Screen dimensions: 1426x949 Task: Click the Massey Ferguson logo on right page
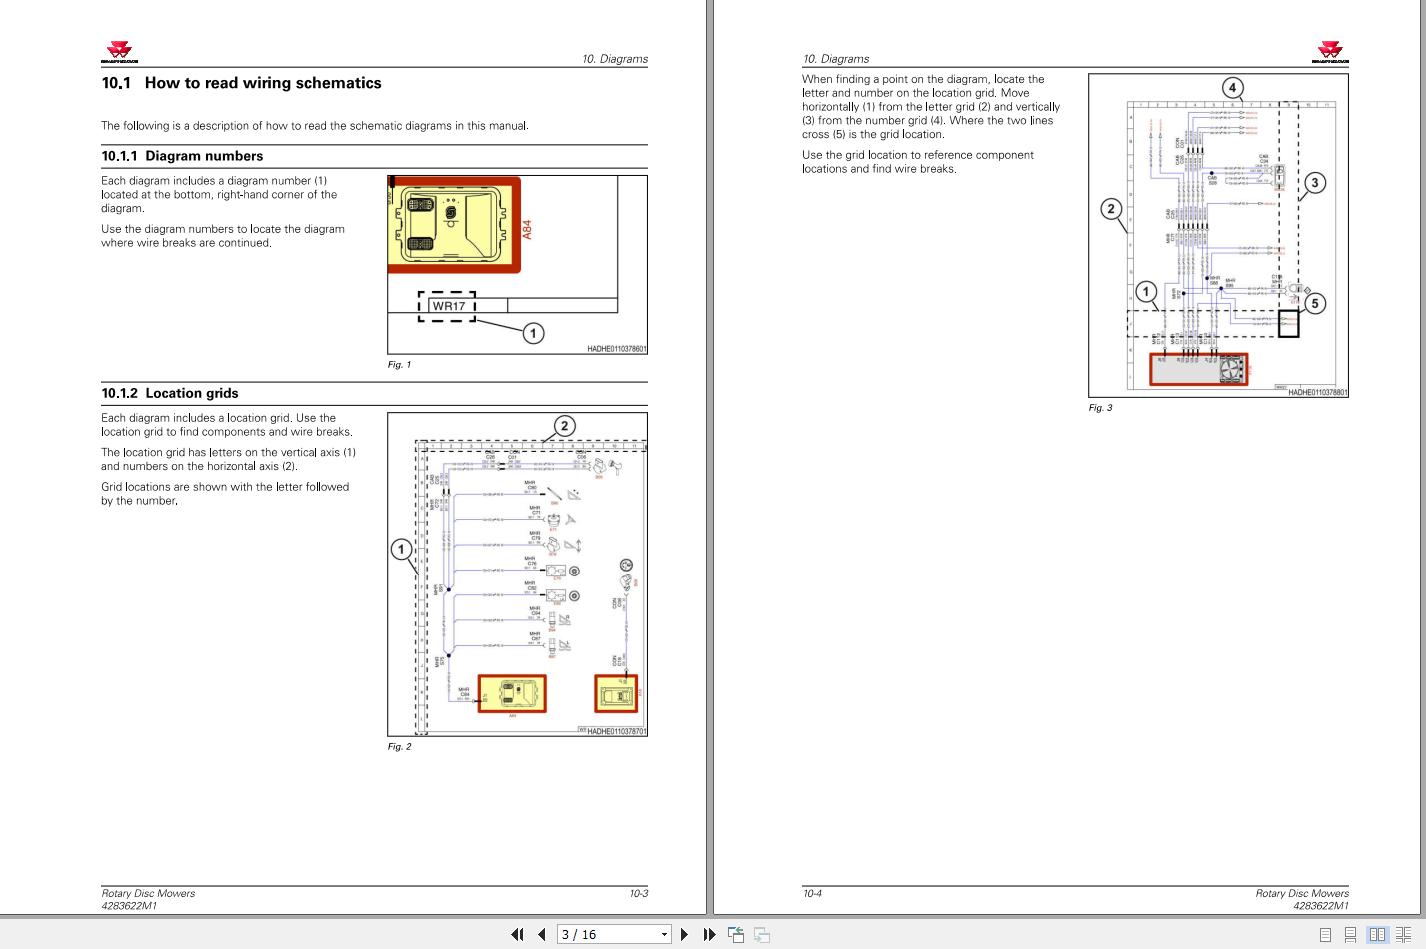[x=1330, y=52]
